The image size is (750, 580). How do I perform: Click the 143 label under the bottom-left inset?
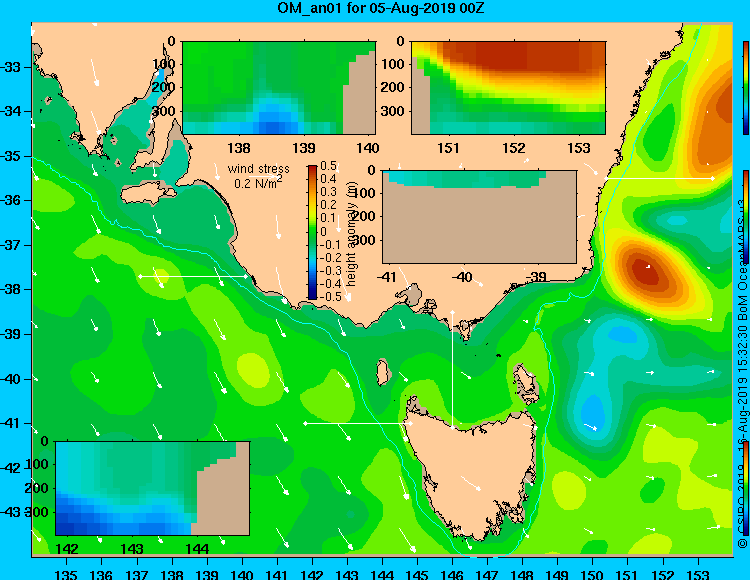point(132,549)
